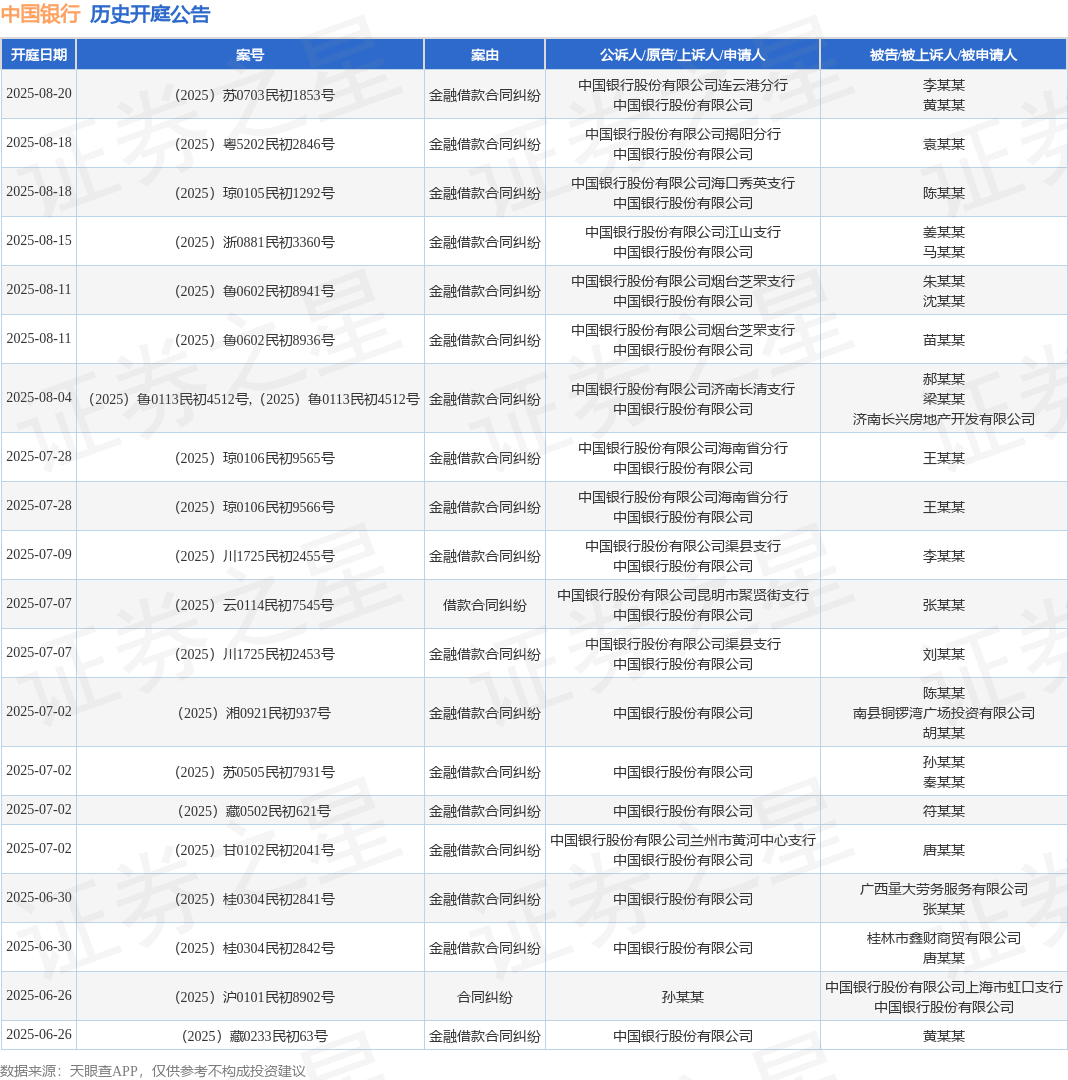Screen dimensions: 1068x1080
Task: Click the 历史开庭公告 heading
Action: [x=149, y=14]
